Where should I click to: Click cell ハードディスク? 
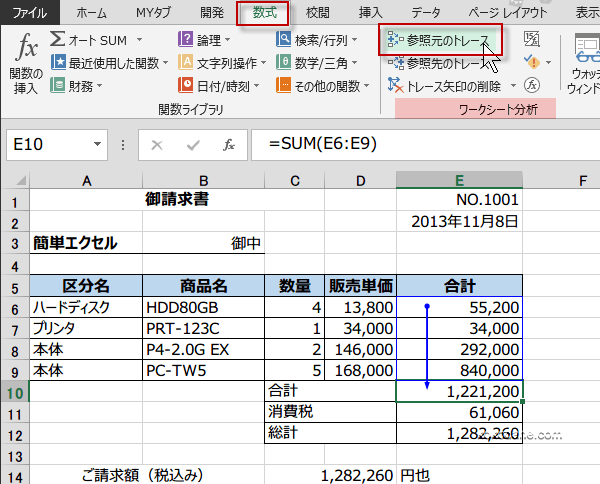coord(86,307)
